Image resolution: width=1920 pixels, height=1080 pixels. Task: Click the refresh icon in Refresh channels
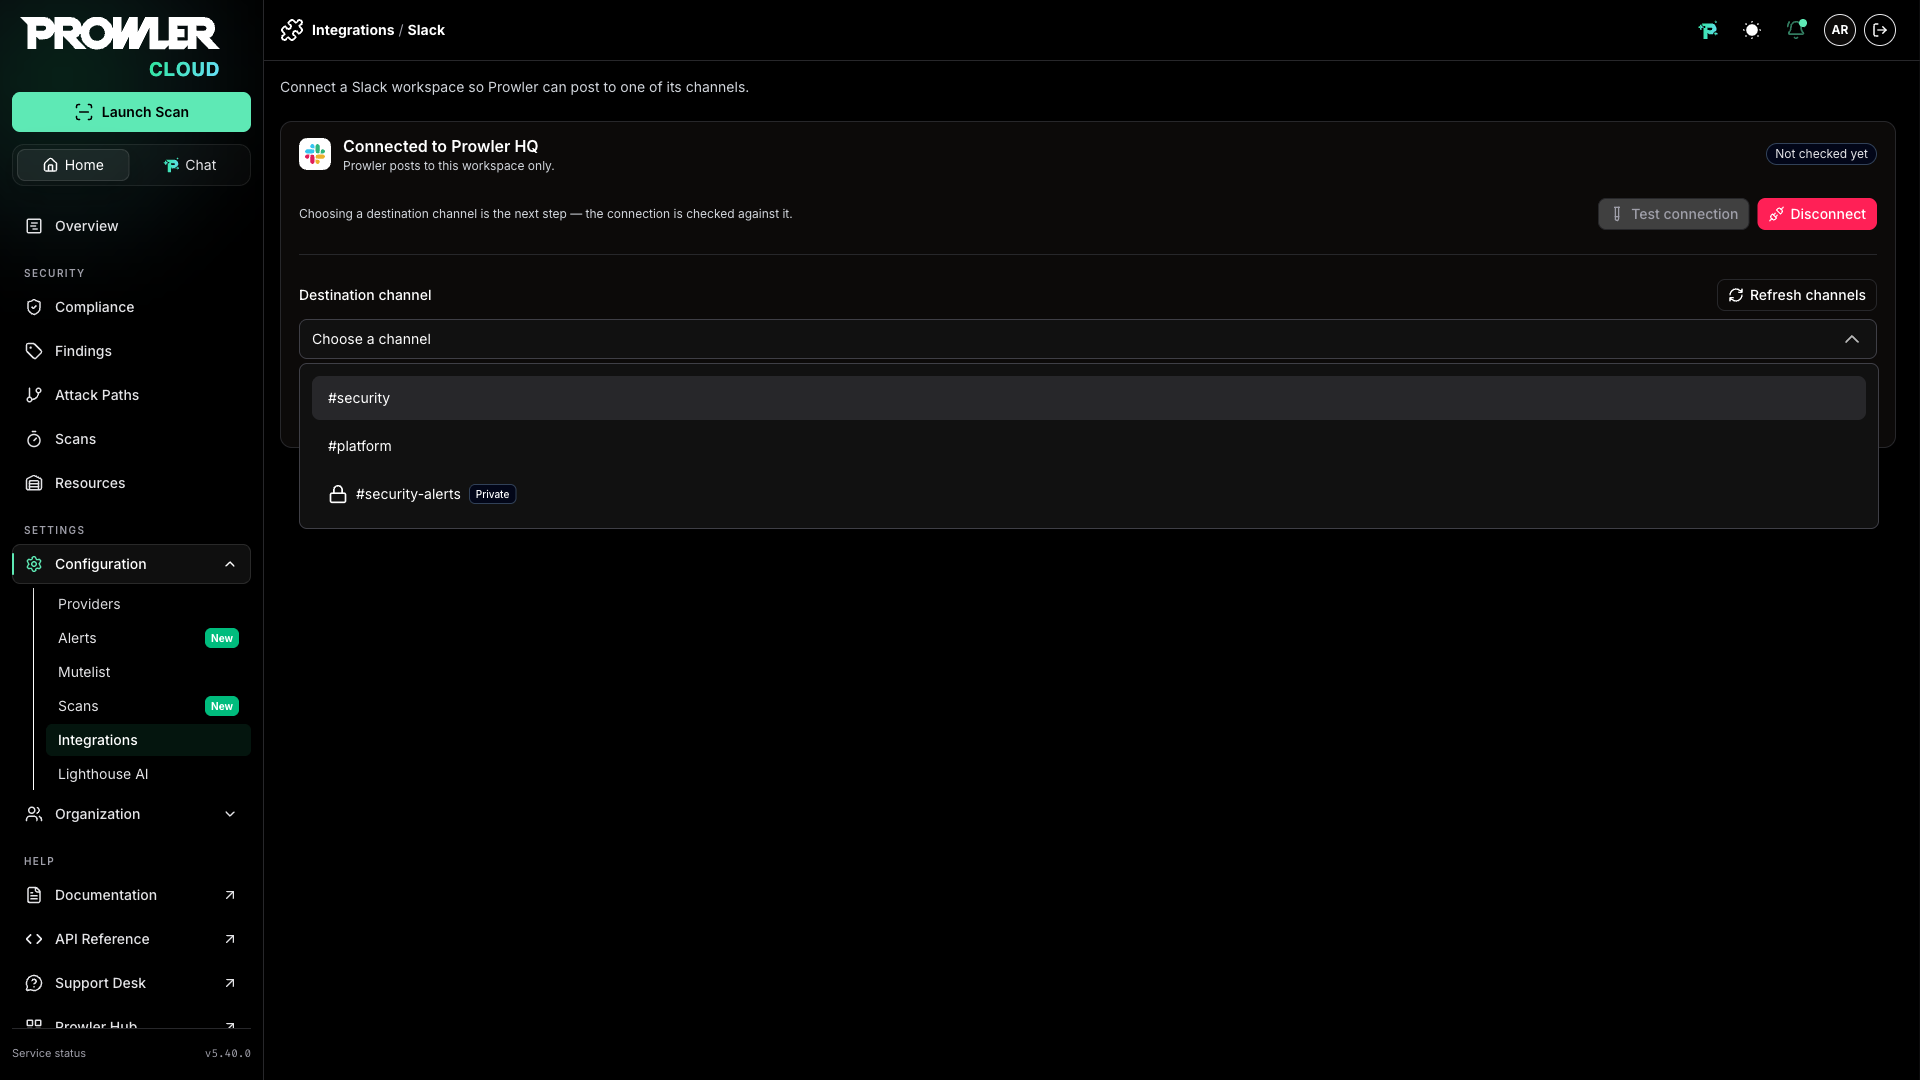point(1736,295)
